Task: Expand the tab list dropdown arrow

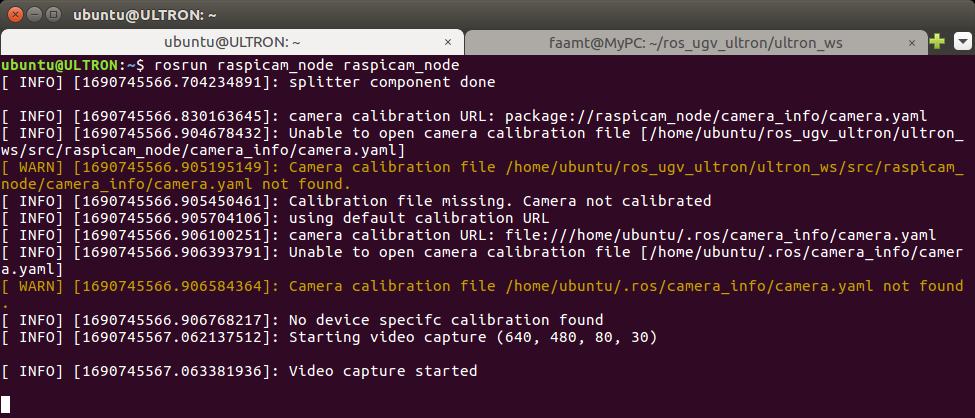Action: coord(962,42)
